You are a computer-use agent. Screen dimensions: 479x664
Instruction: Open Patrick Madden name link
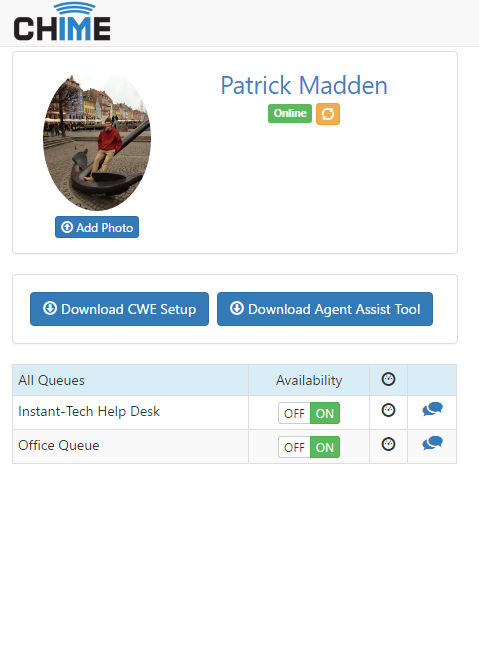pos(304,86)
